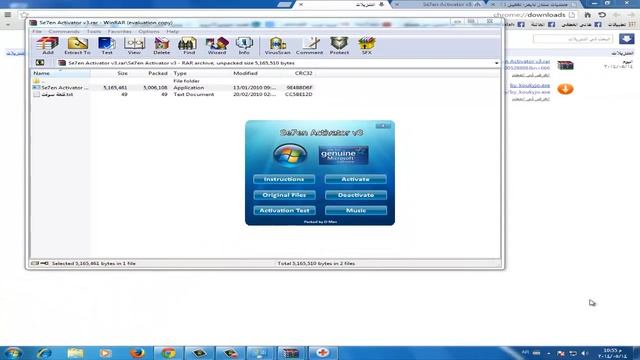Click the volume speaker tray icon
Viewport: 640px width, 360px height.
point(584,353)
